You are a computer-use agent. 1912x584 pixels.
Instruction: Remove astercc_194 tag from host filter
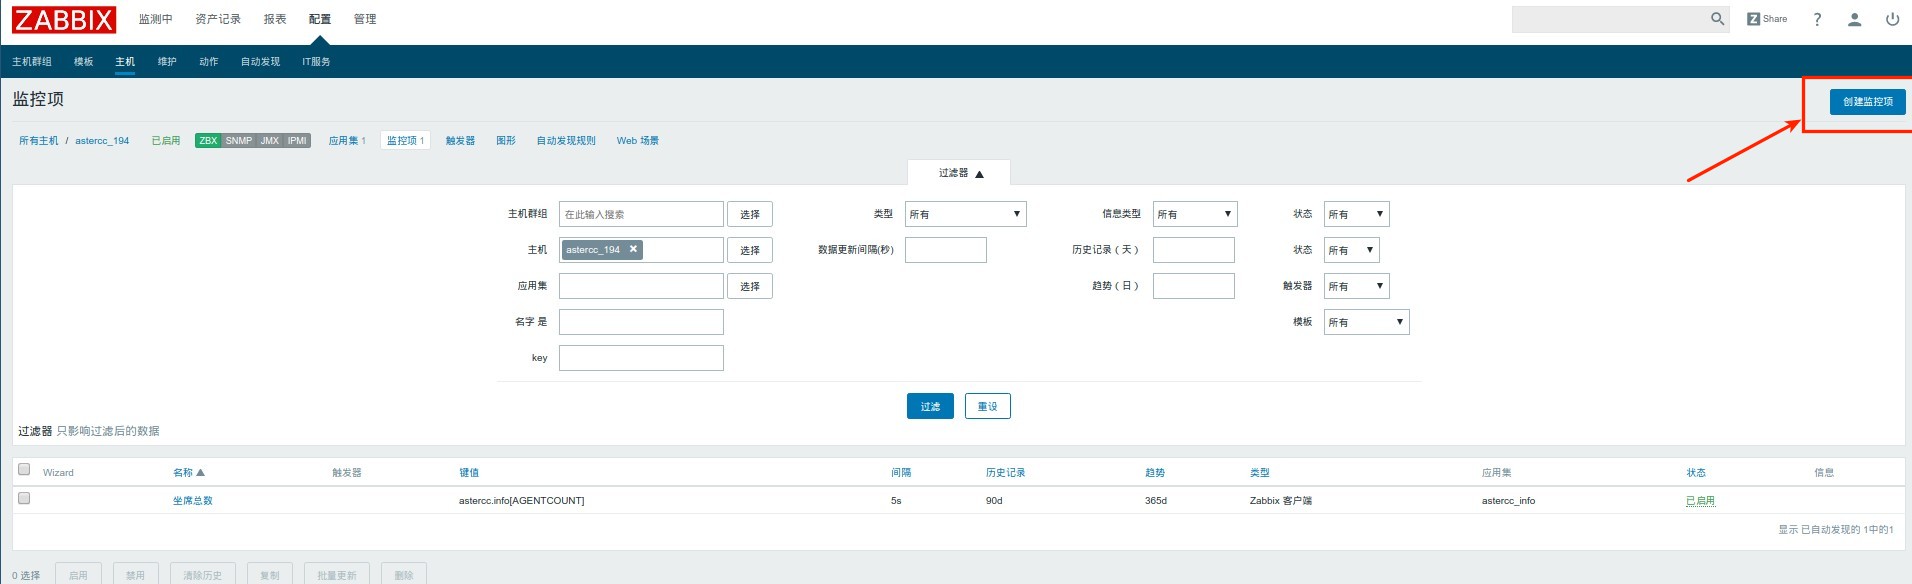pyautogui.click(x=633, y=249)
